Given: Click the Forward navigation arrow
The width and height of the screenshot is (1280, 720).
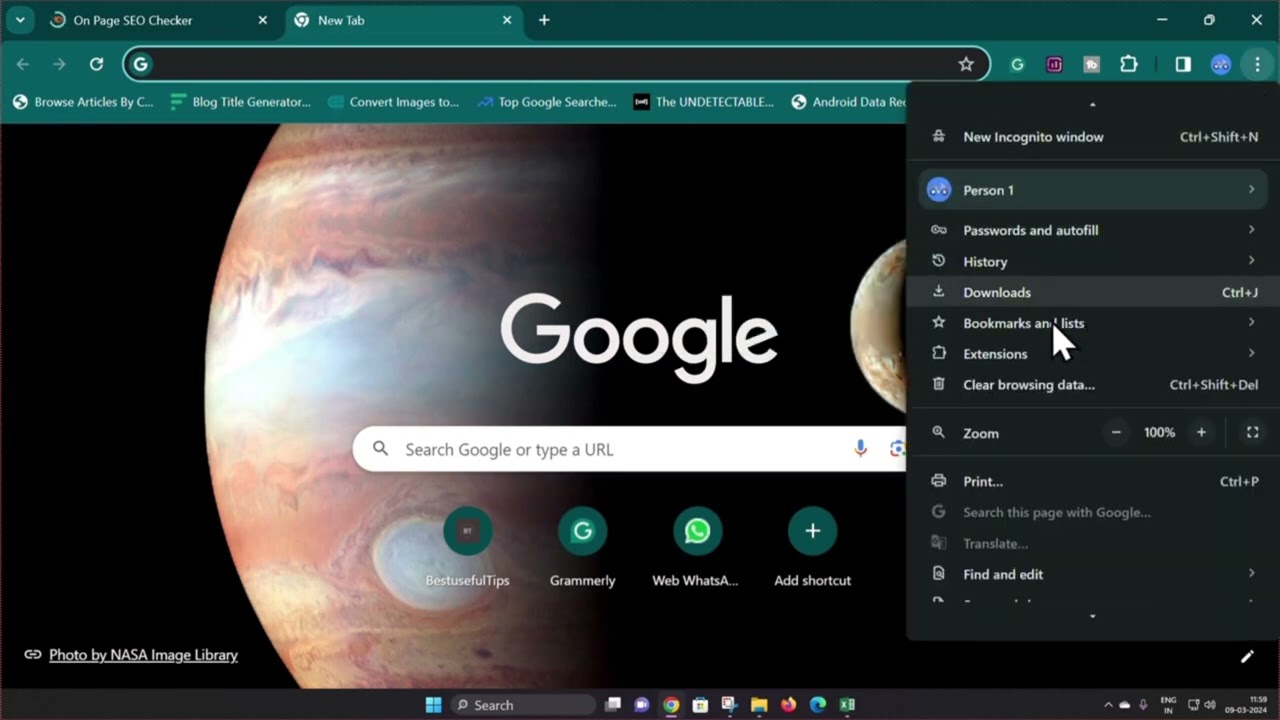Looking at the screenshot, I should [59, 64].
